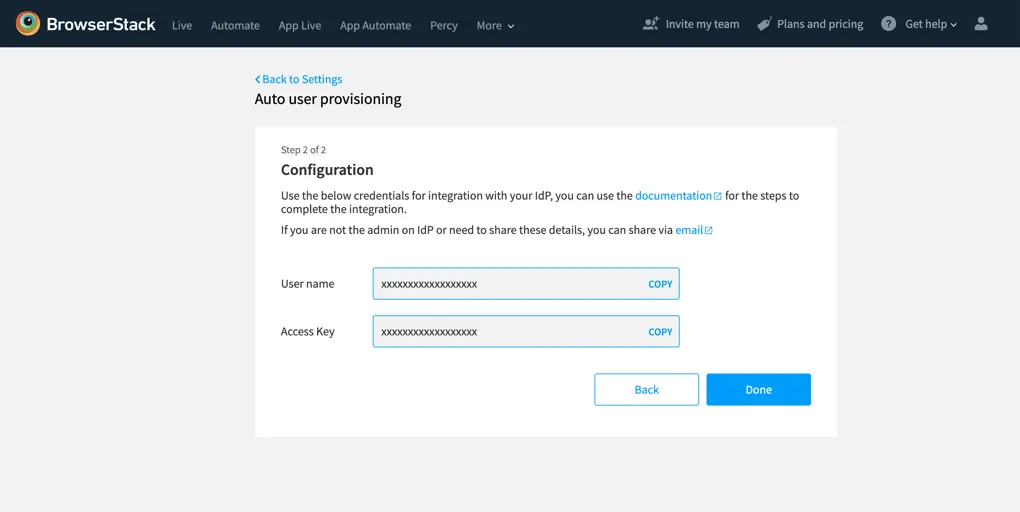Click the Plans and pricing tag icon
The height and width of the screenshot is (512, 1020).
(x=764, y=24)
